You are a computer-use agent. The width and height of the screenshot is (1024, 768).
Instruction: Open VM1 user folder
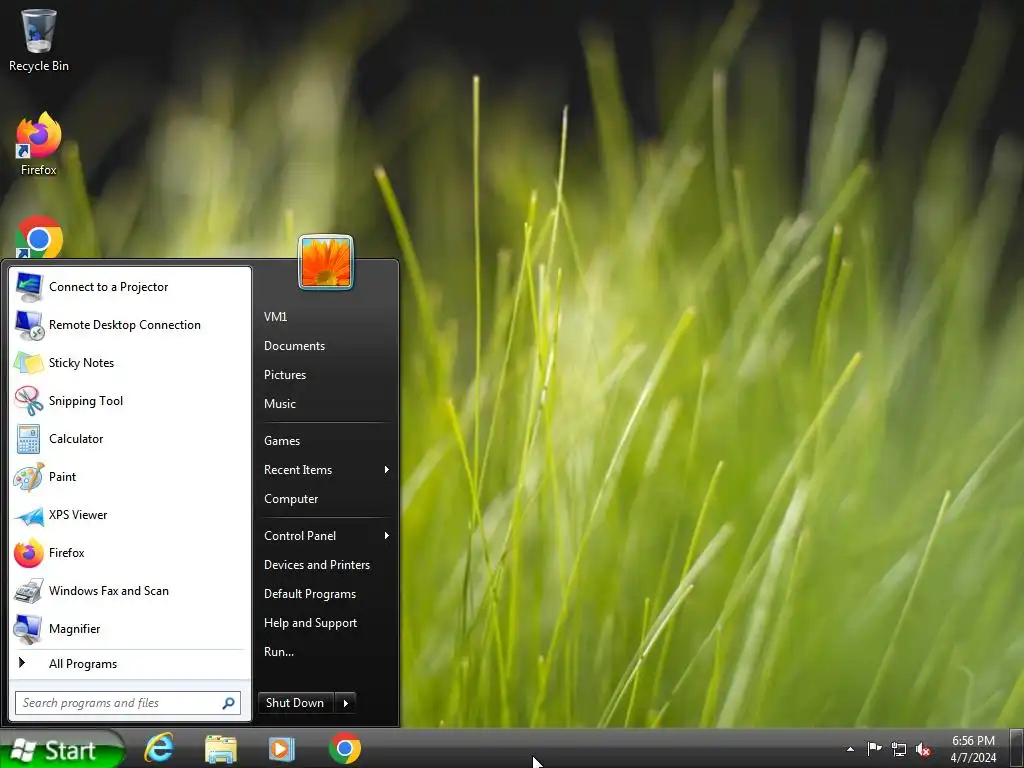click(x=275, y=317)
